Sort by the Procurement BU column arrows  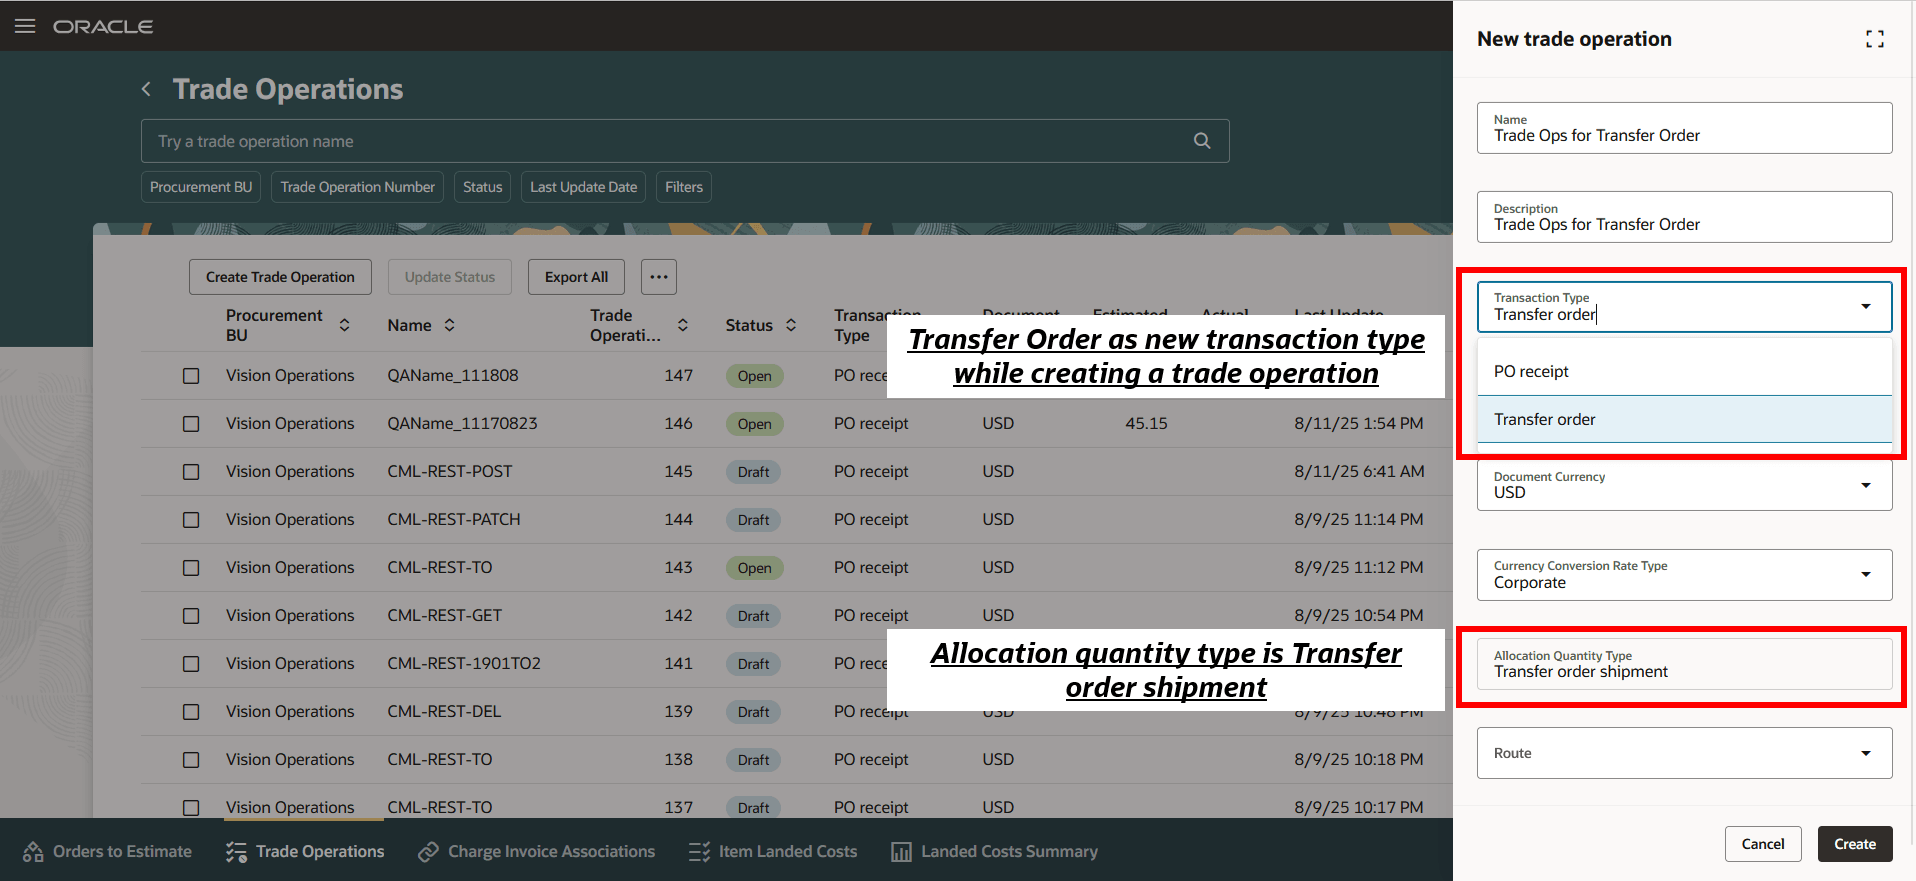pyautogui.click(x=345, y=325)
